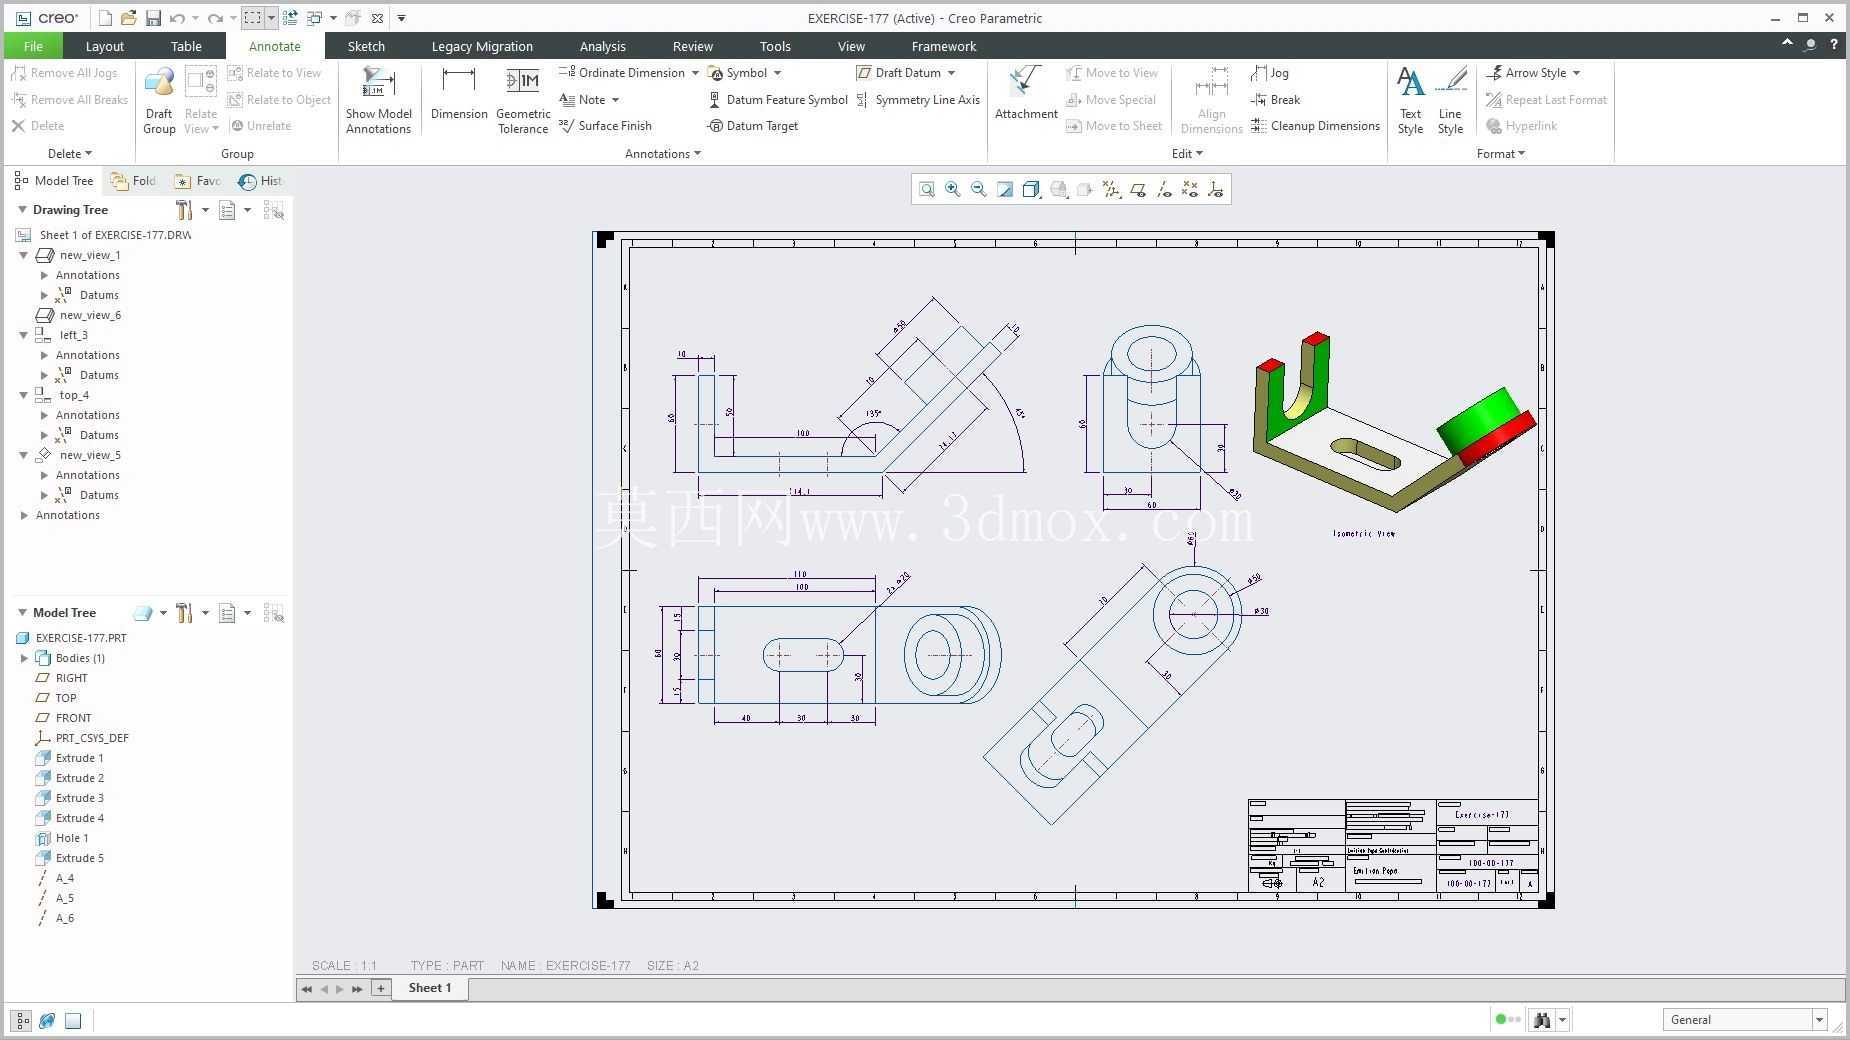Open the Find tool binoculars icon

click(x=1542, y=1020)
